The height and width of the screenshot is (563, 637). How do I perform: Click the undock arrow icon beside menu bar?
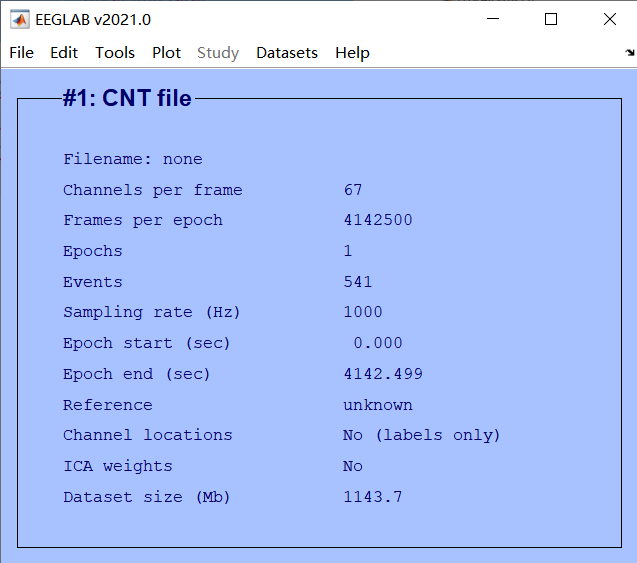[x=630, y=52]
